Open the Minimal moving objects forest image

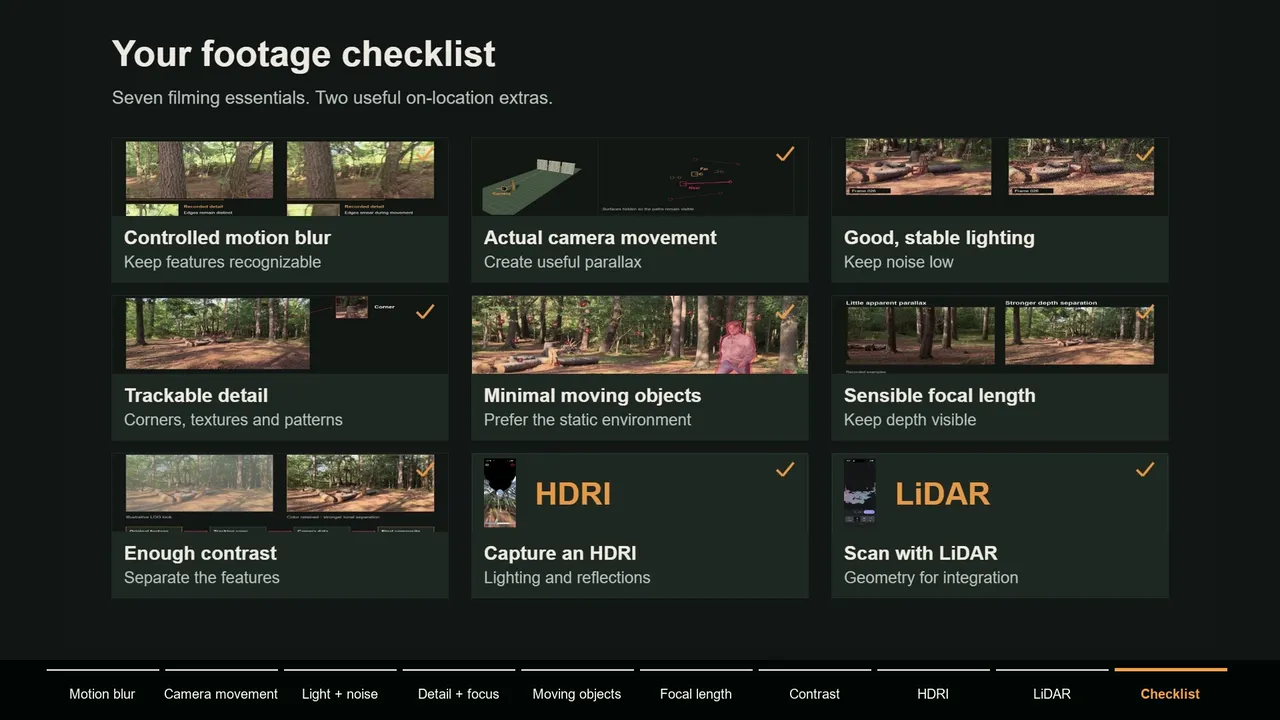(640, 335)
